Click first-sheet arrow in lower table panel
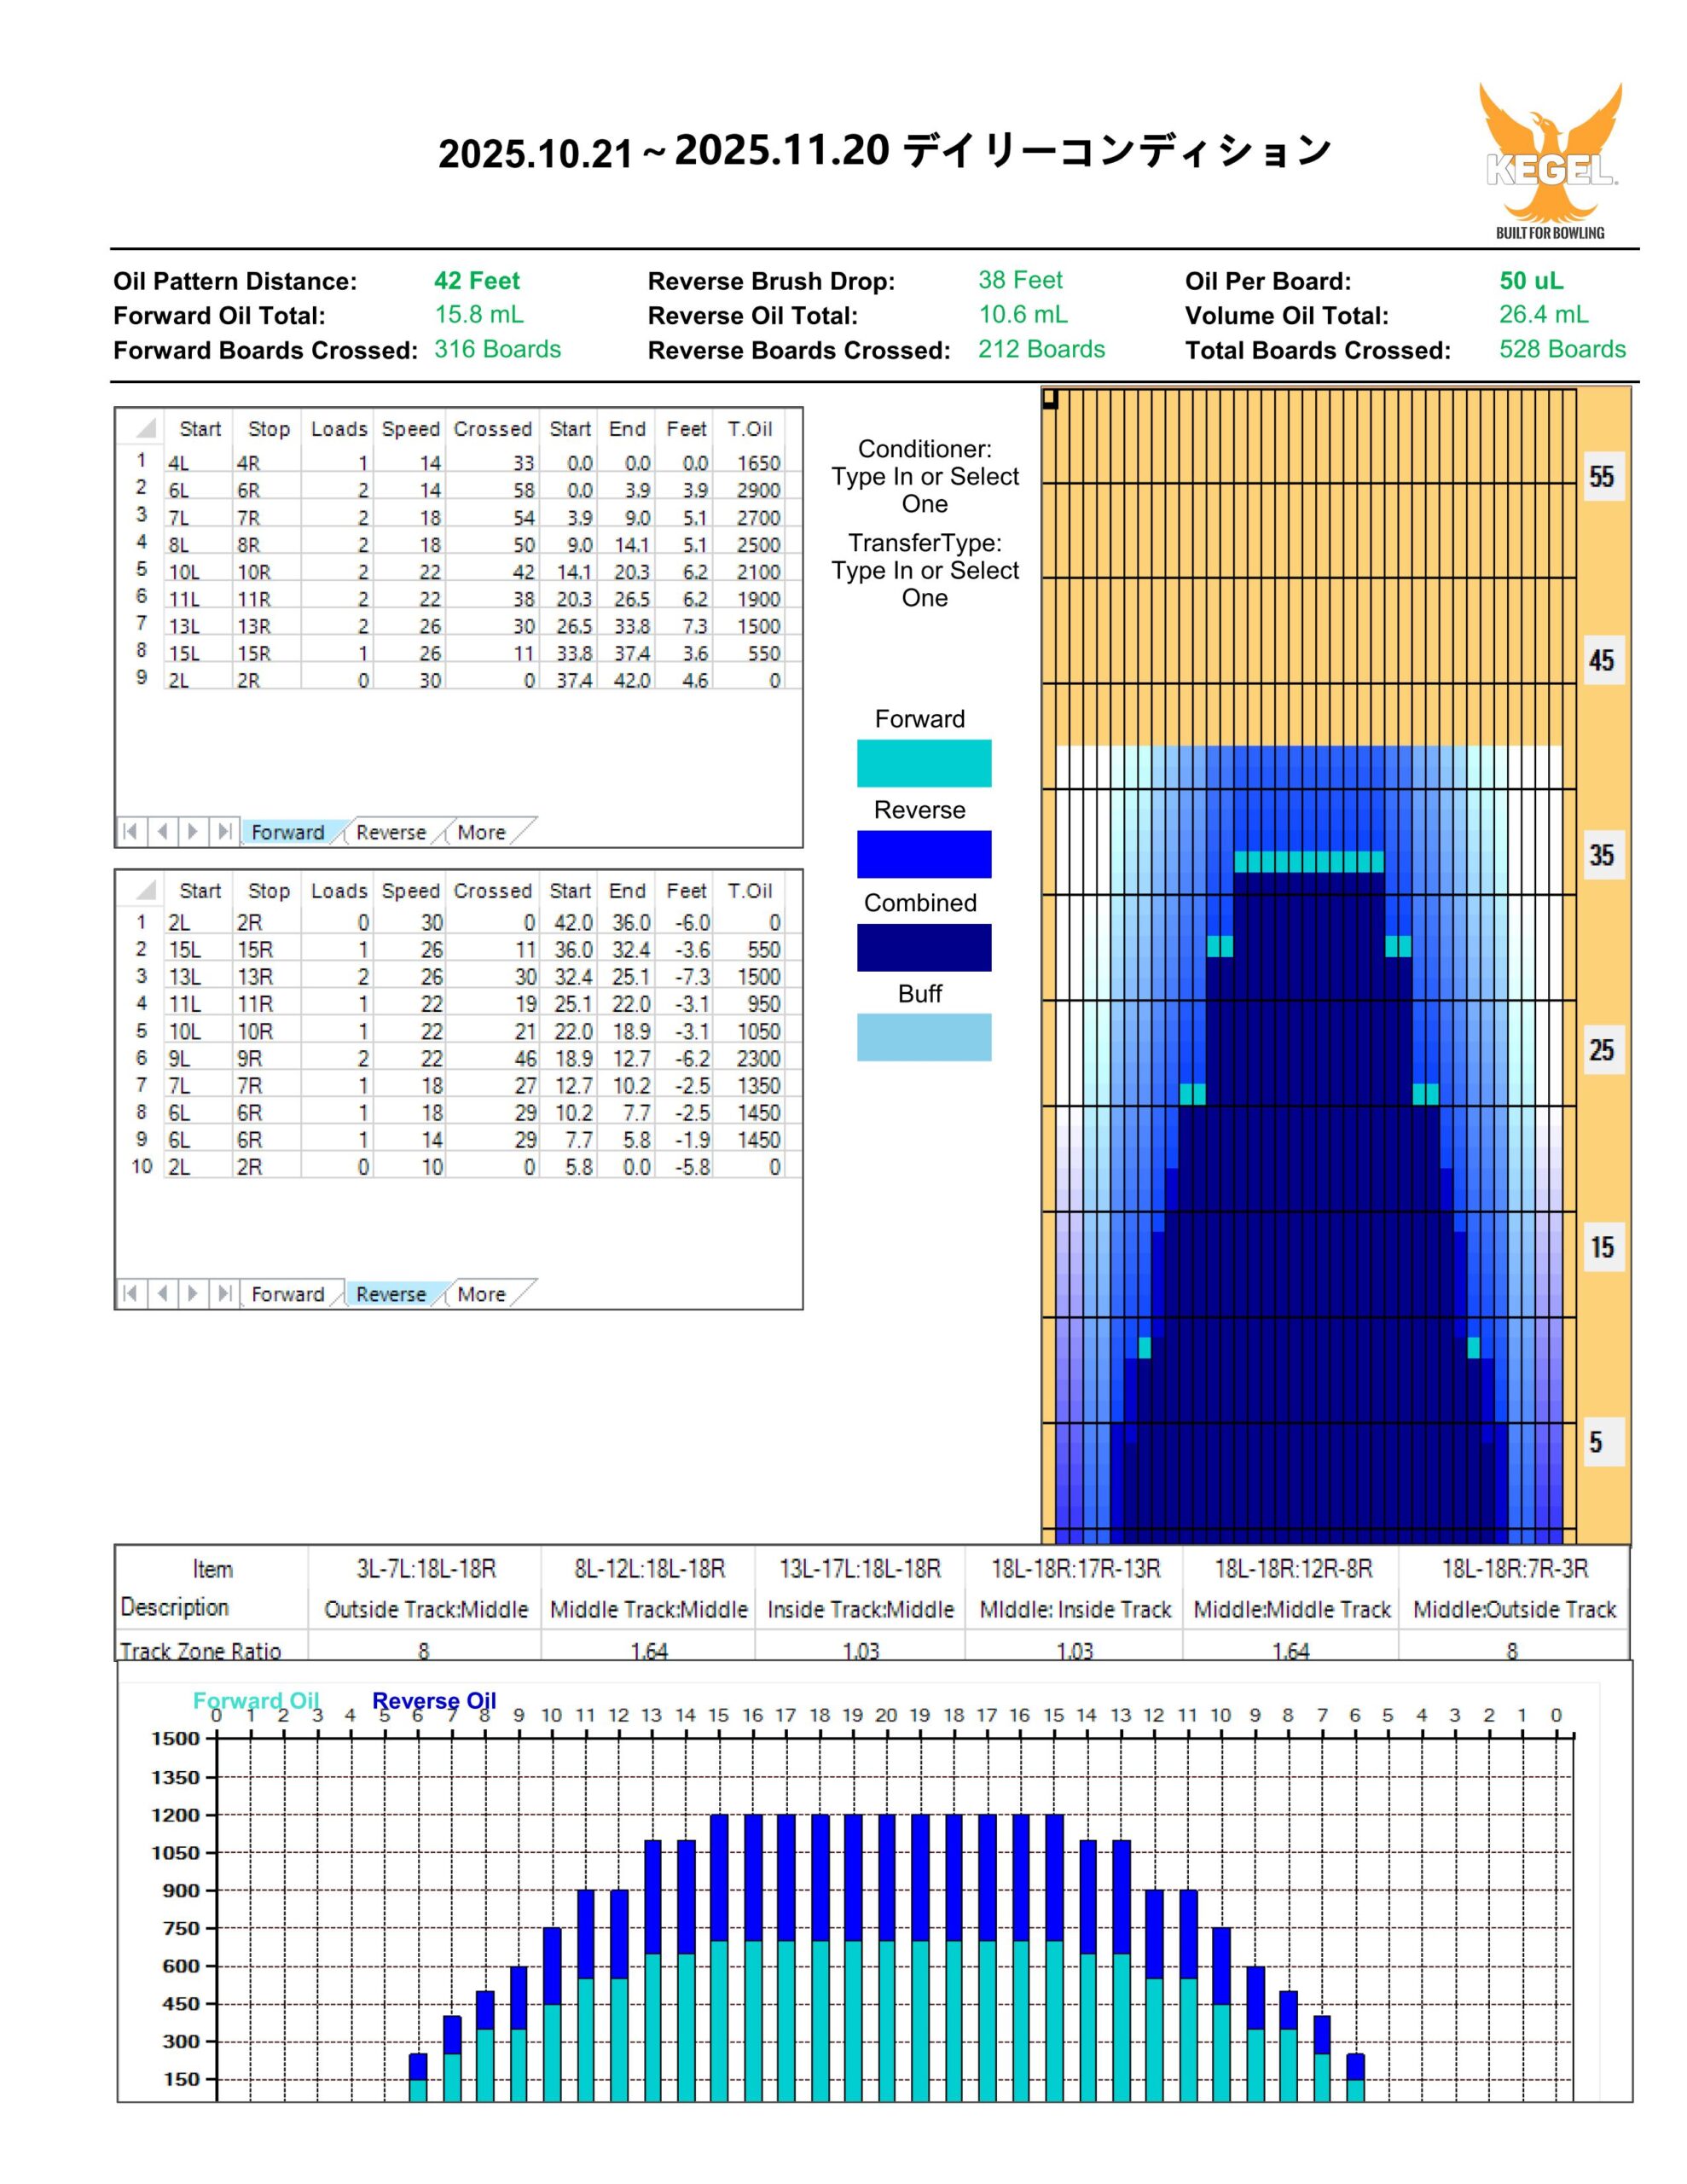Screen dimensions: 1687x2184 click(130, 1293)
